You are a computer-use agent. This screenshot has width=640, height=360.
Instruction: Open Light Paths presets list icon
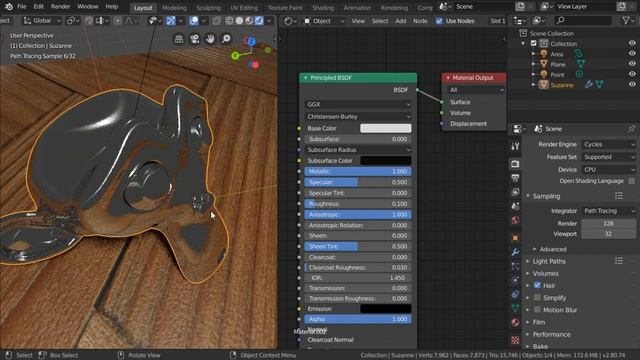(x=619, y=261)
